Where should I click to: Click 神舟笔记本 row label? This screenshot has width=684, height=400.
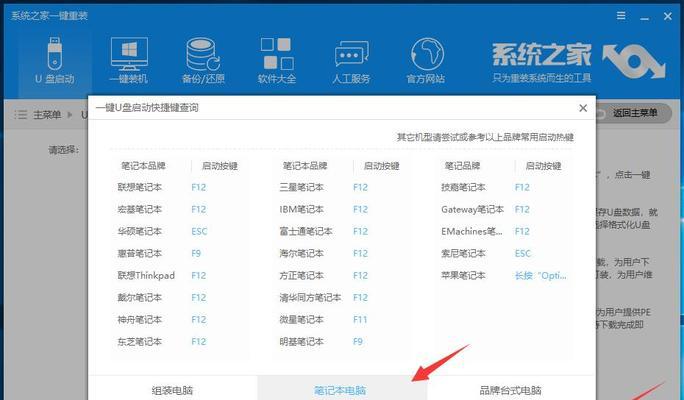pyautogui.click(x=140, y=320)
